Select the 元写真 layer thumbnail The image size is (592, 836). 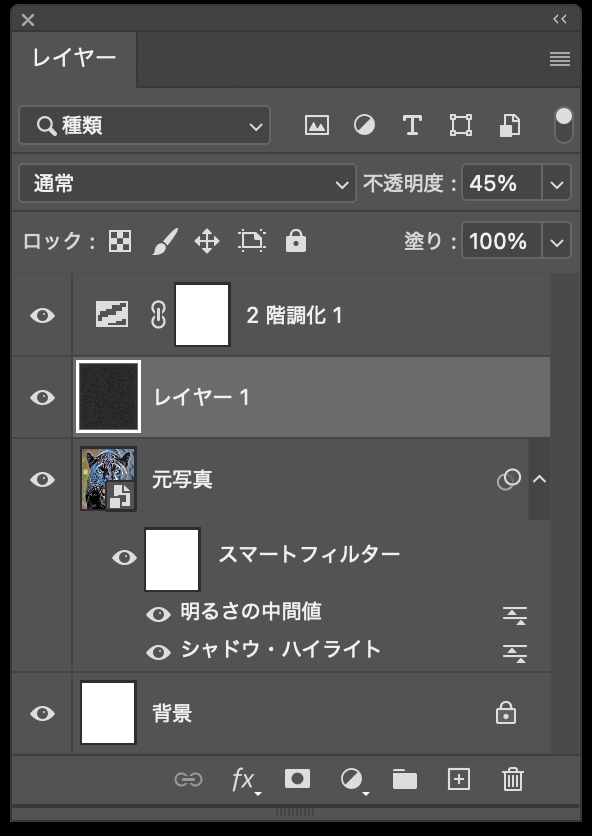click(108, 479)
